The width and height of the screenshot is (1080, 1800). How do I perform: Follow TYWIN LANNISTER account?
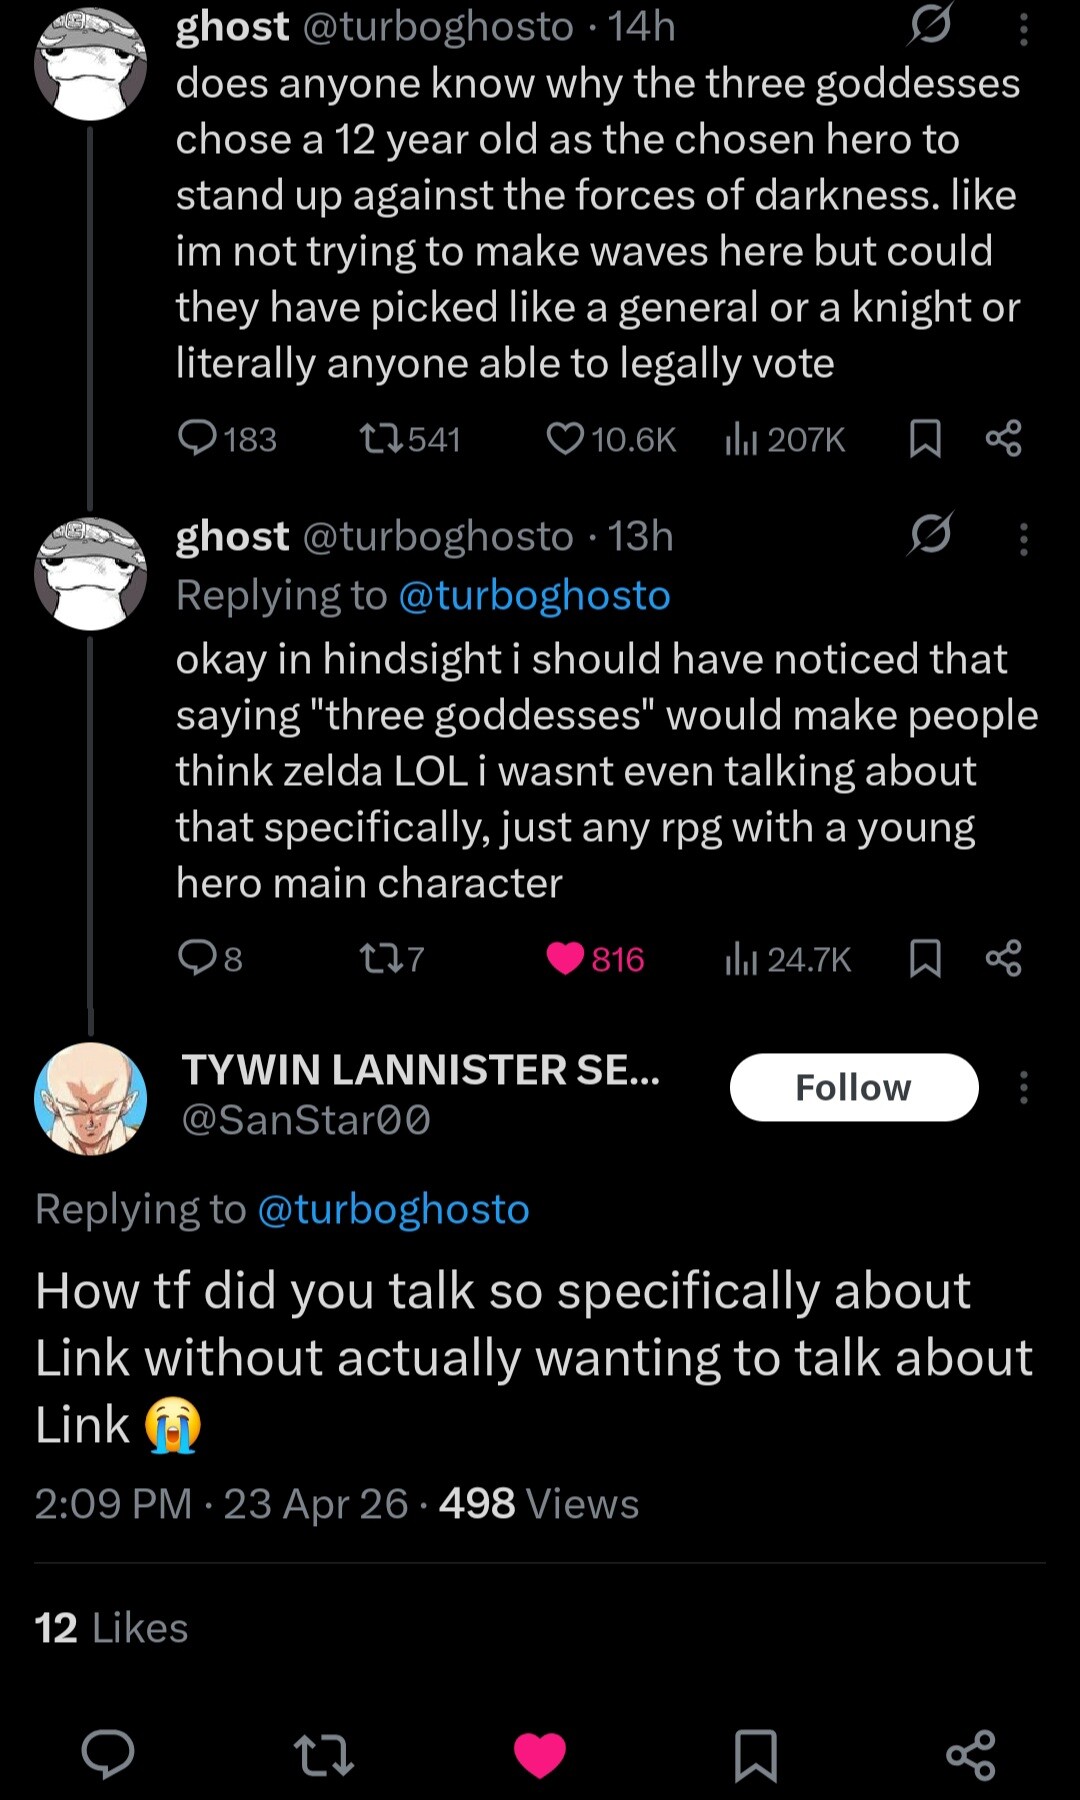[853, 1087]
